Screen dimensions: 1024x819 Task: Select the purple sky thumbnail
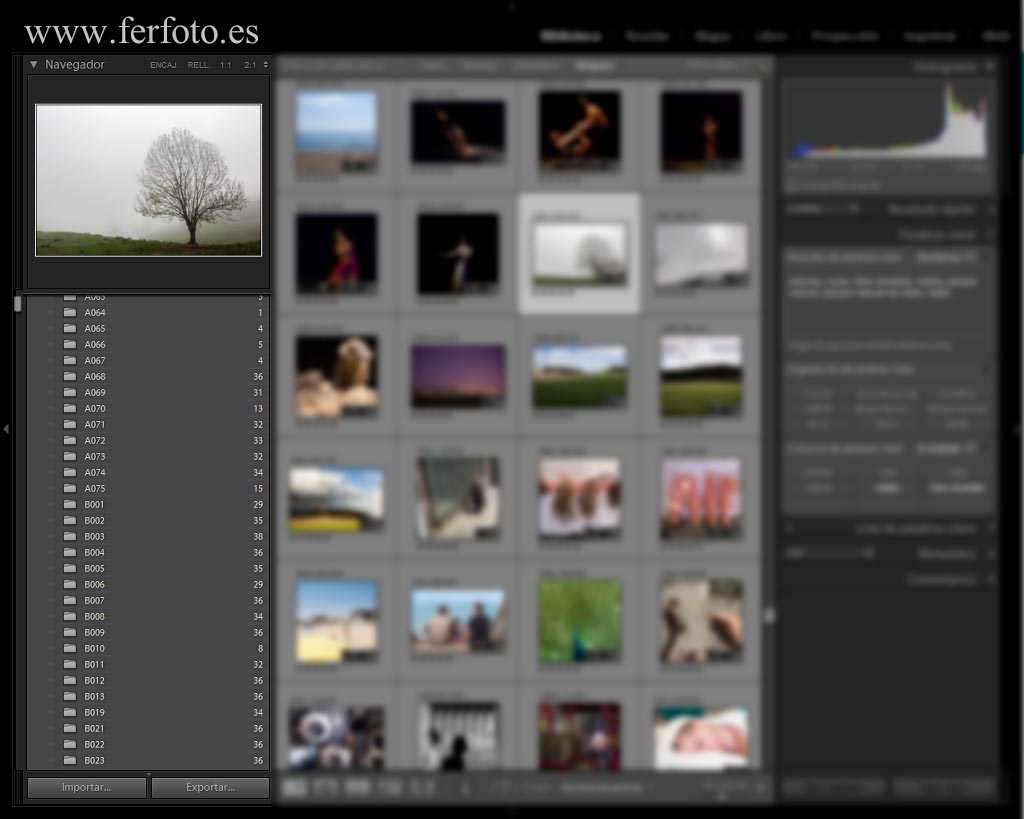pos(458,377)
